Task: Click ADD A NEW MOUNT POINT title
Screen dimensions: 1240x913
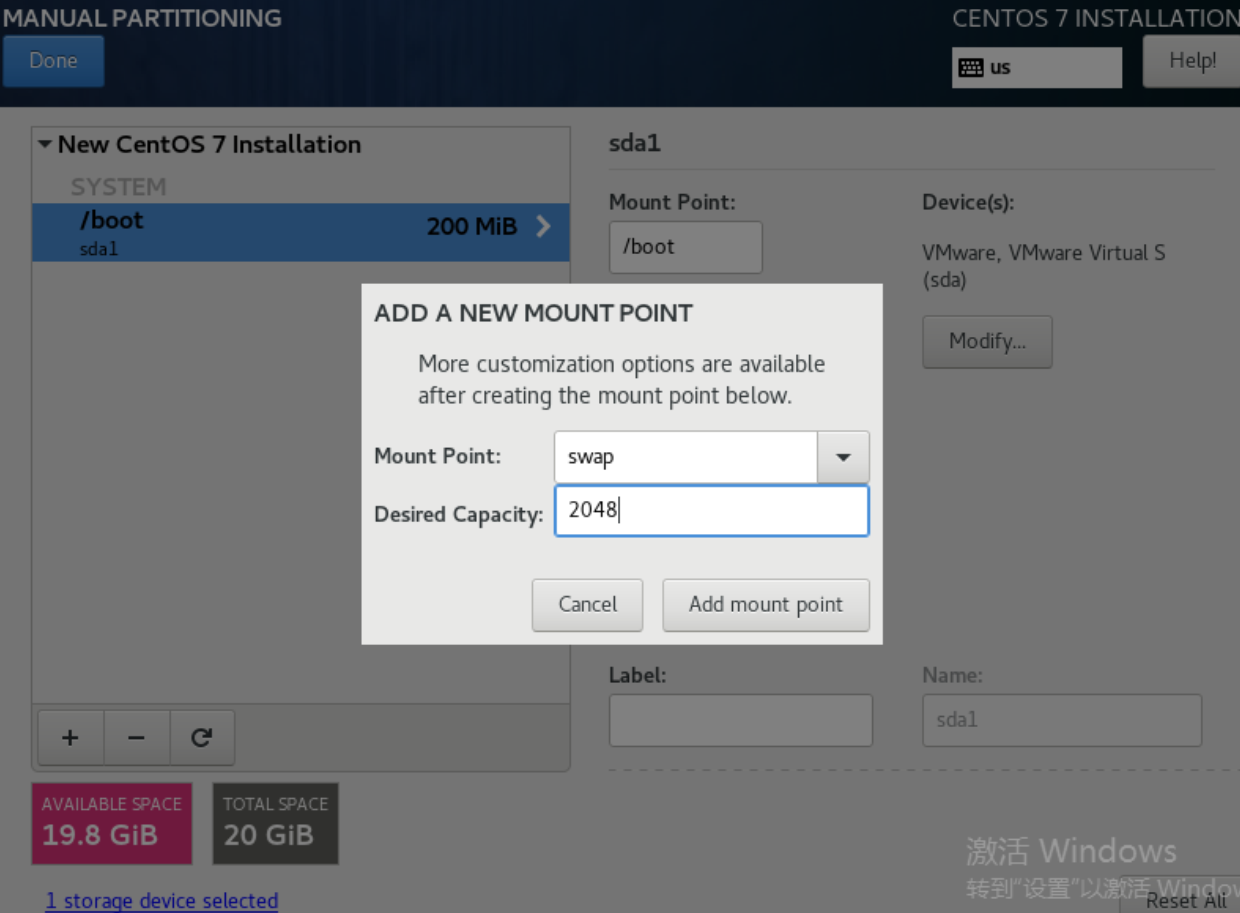Action: pyautogui.click(x=533, y=313)
